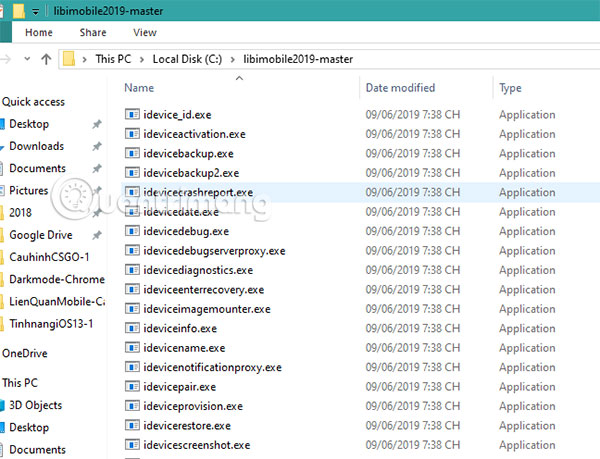The width and height of the screenshot is (600, 459).
Task: Click the Type column header
Action: pos(510,88)
